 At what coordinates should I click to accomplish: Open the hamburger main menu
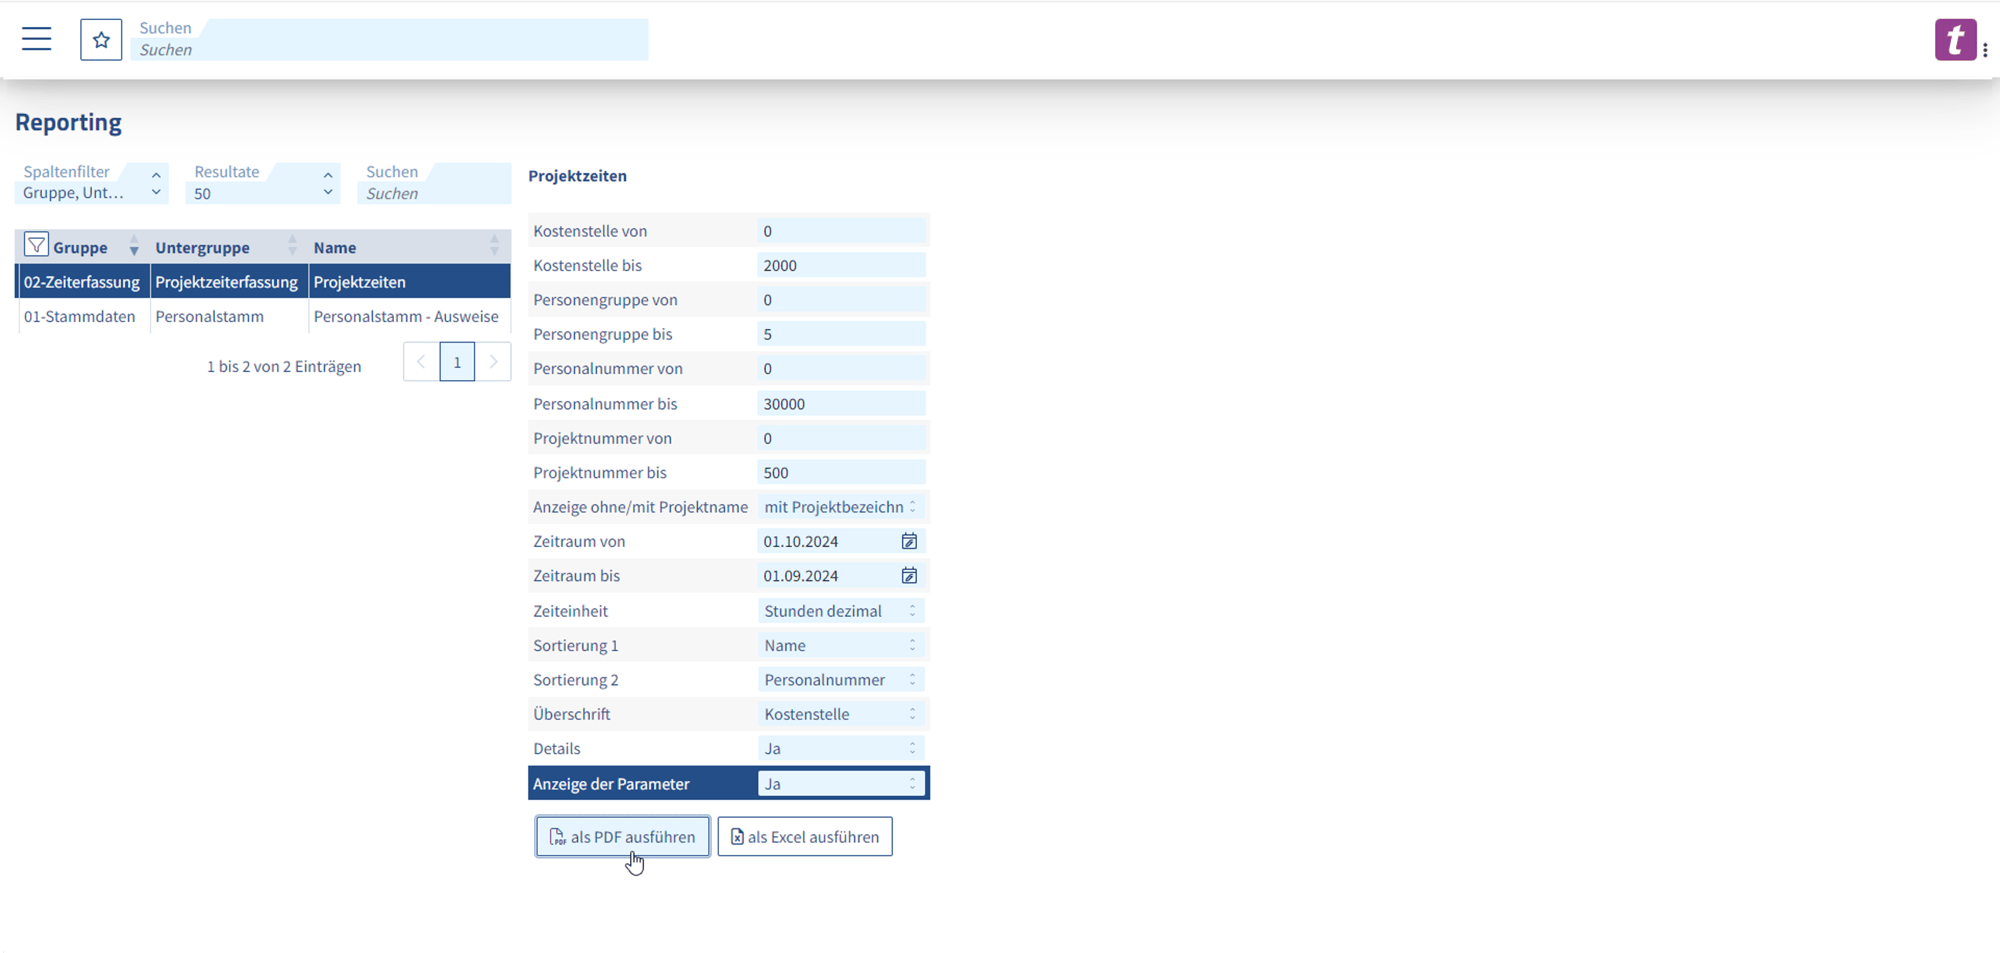point(37,39)
